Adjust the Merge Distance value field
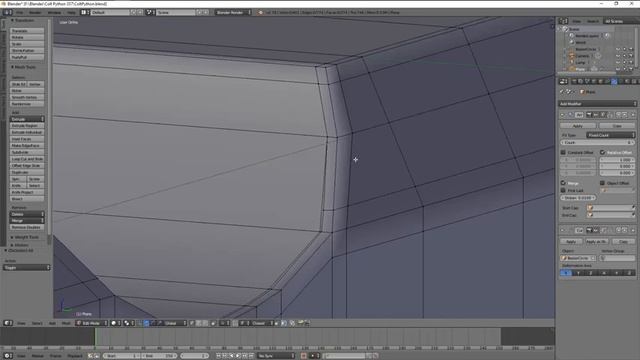This screenshot has height=360, width=640. click(578, 198)
